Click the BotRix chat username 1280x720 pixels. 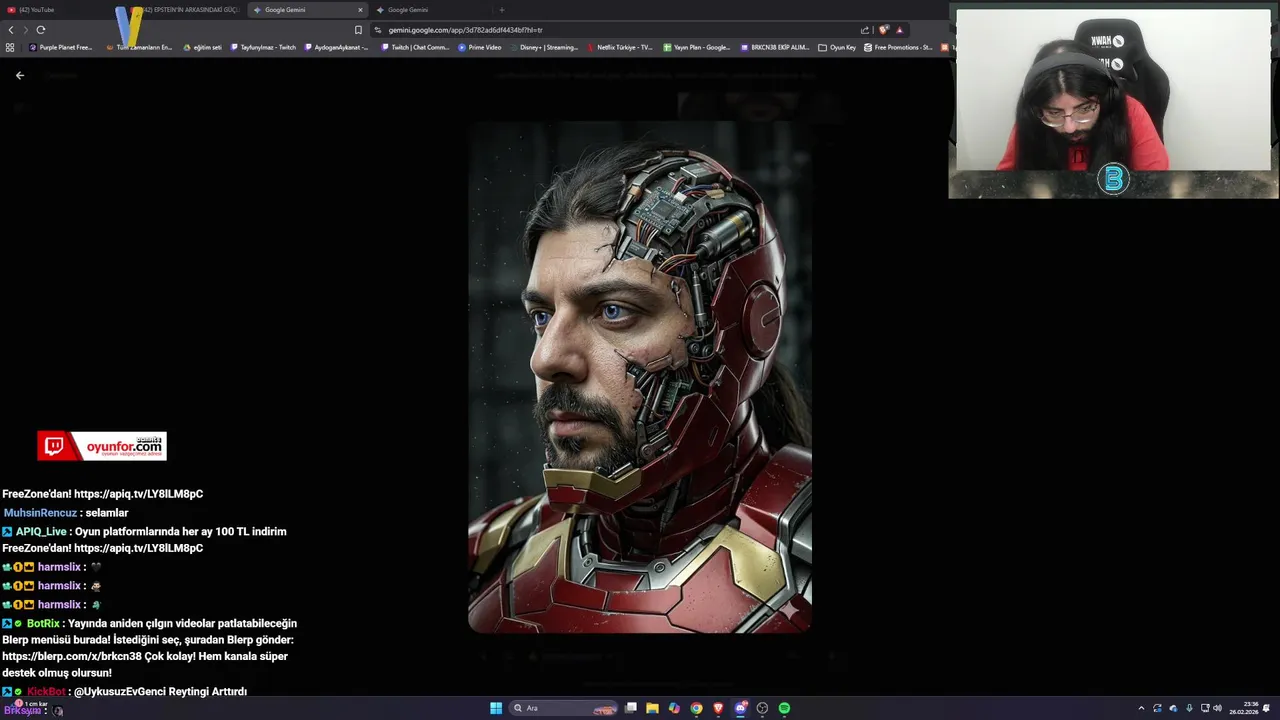44,624
